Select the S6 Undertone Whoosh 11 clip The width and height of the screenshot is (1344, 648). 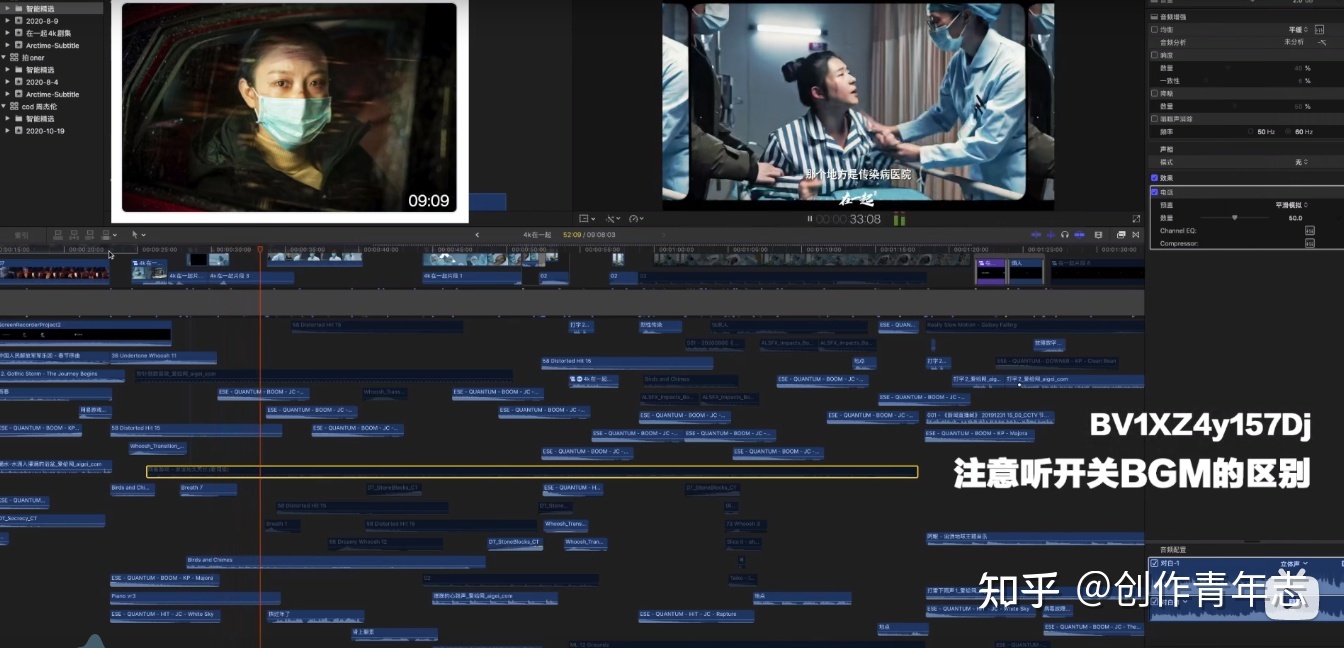(x=163, y=356)
